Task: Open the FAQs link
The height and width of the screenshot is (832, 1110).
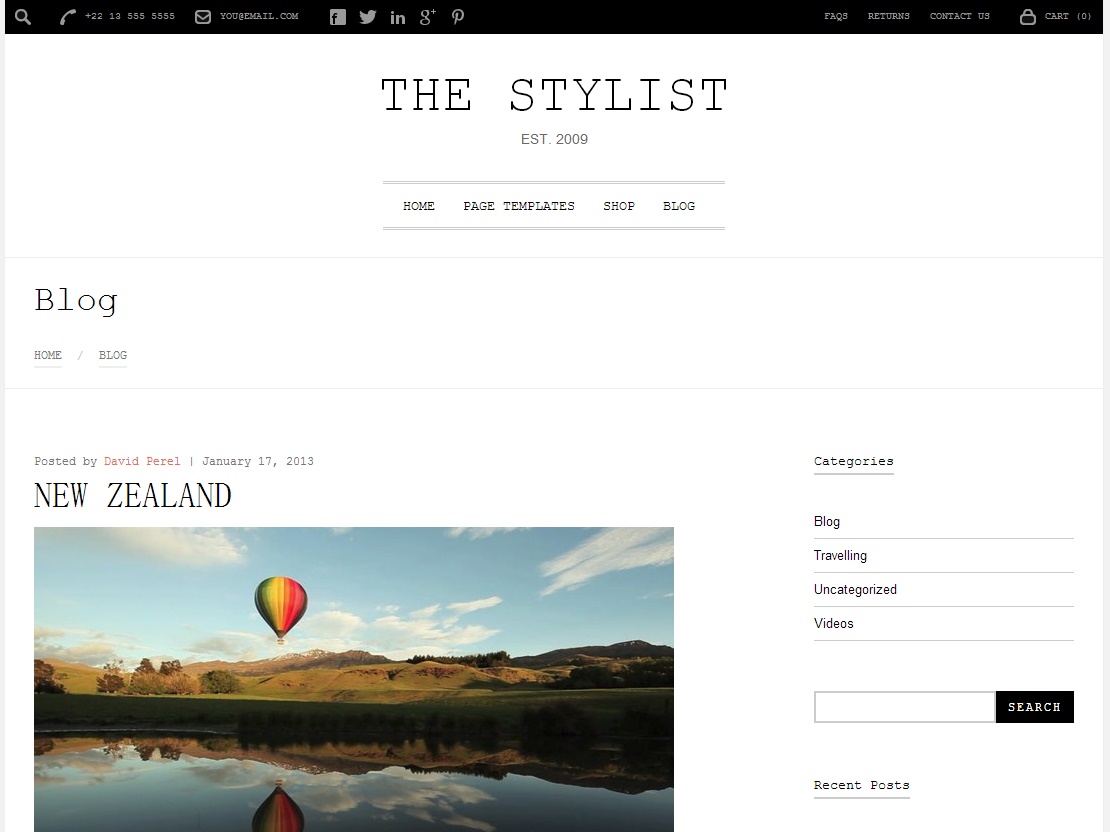Action: (835, 16)
